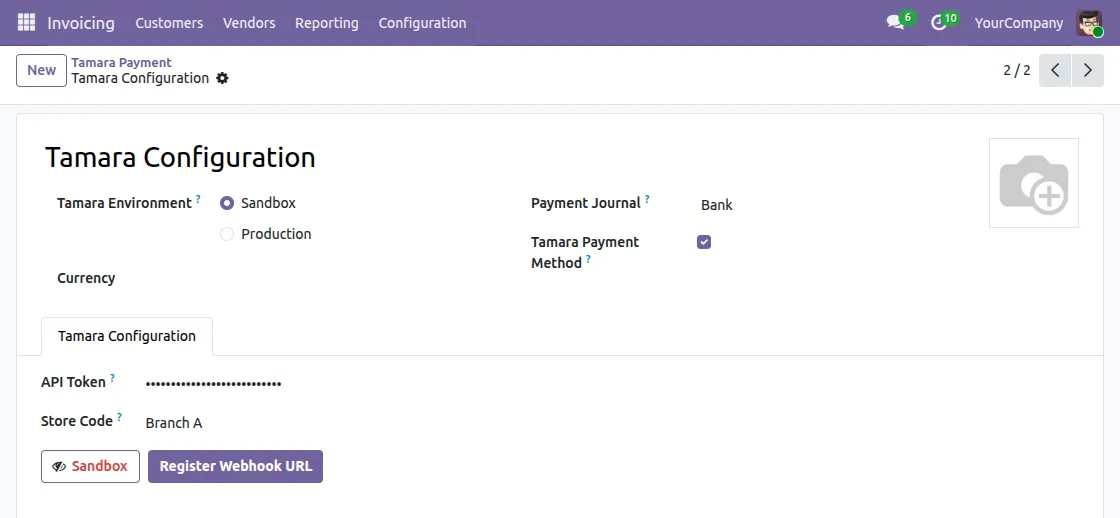Viewport: 1120px width, 518px height.
Task: Switch to the Tamara Configuration tab
Action: (x=126, y=337)
